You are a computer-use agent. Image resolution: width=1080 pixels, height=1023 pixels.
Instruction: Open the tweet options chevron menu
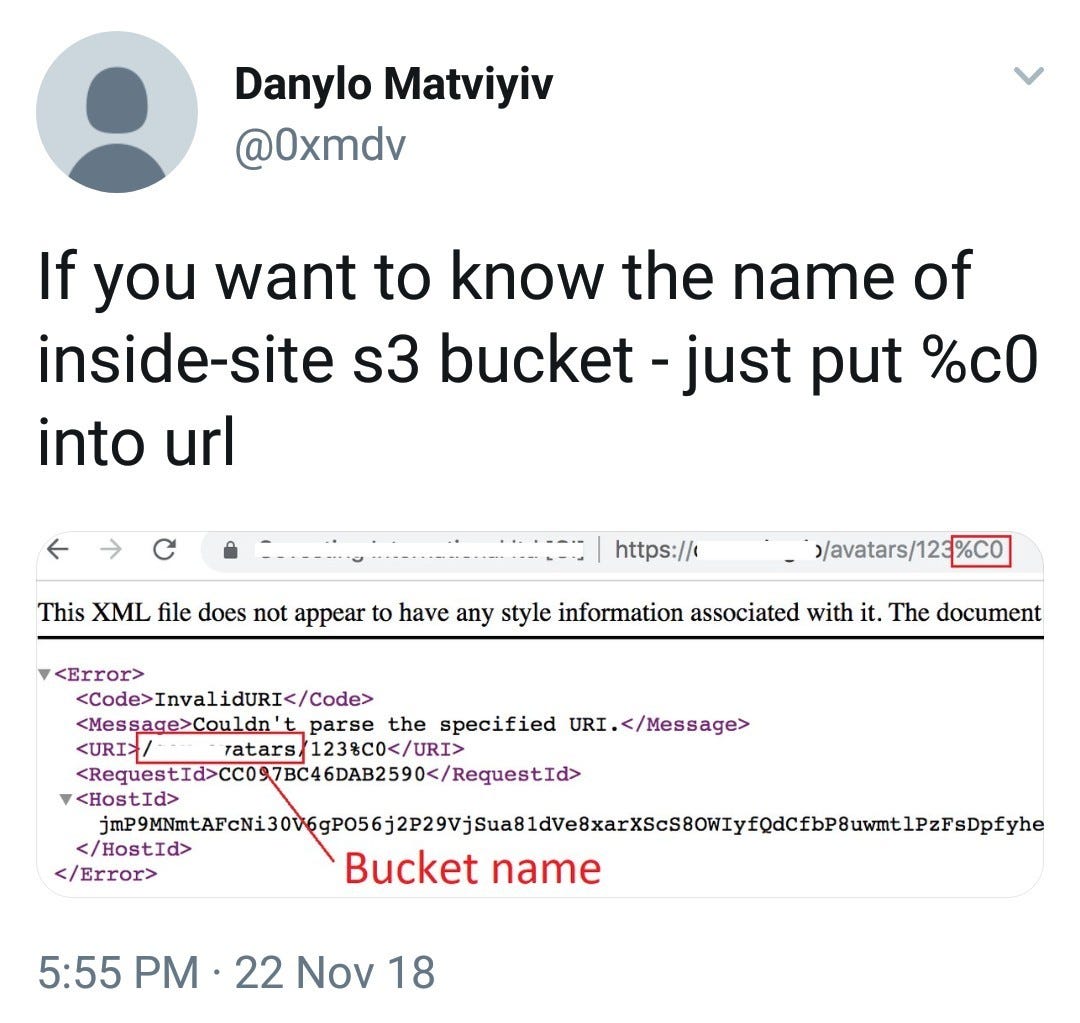[x=1028, y=75]
